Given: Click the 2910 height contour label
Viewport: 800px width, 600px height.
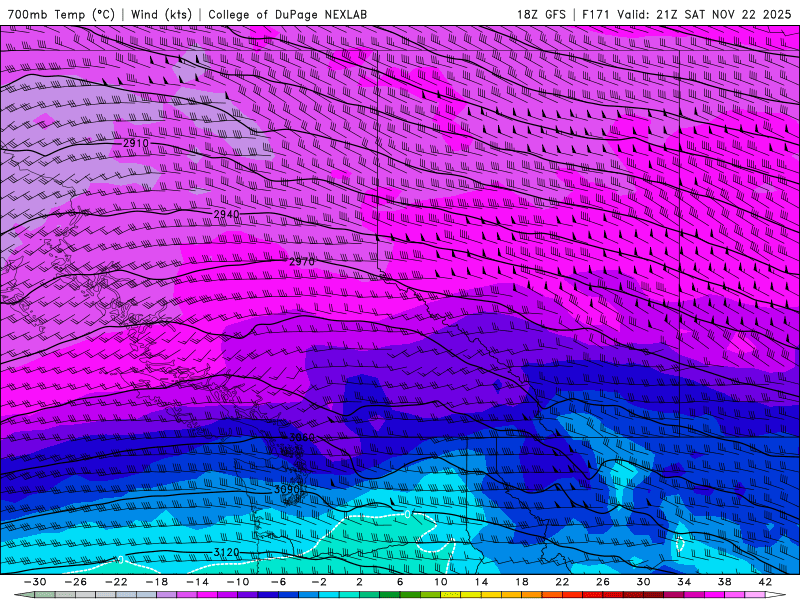Looking at the screenshot, I should coord(136,143).
